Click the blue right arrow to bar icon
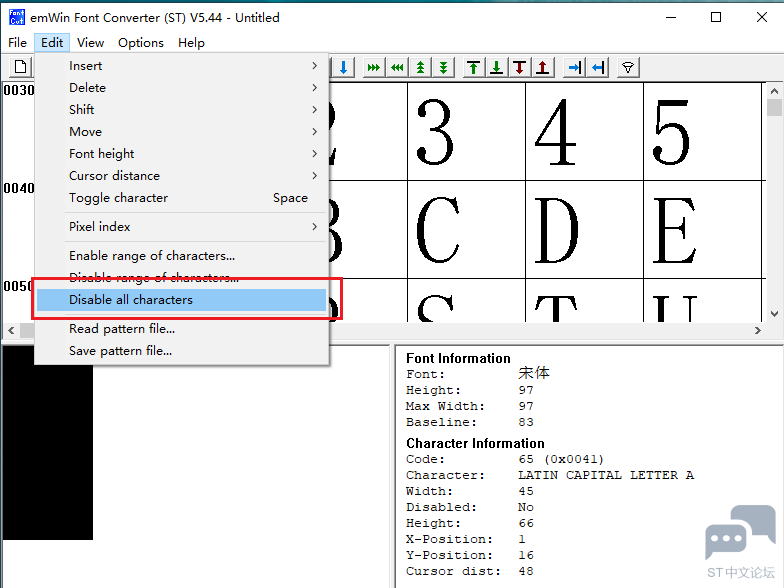 tap(575, 67)
